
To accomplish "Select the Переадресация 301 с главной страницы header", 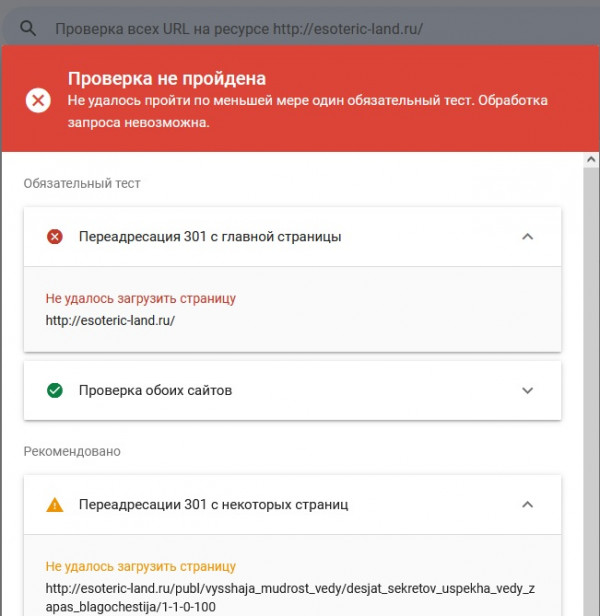I will (292, 237).
